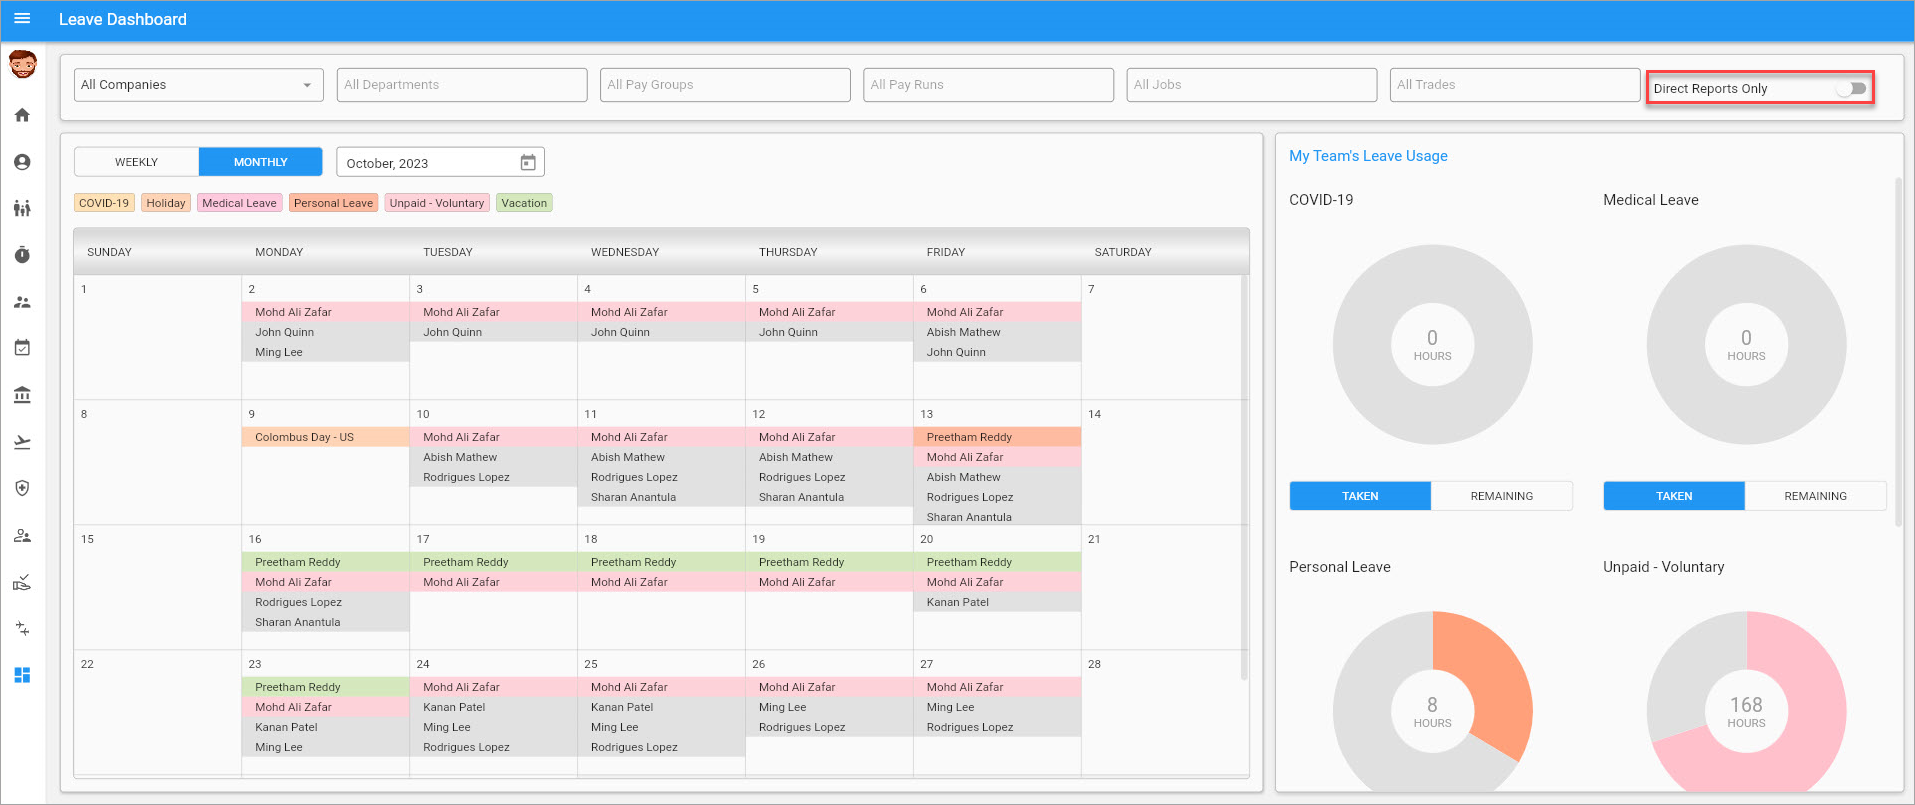This screenshot has height=805, width=1915.
Task: Open the airplane leave icon in sidebar
Action: [22, 441]
